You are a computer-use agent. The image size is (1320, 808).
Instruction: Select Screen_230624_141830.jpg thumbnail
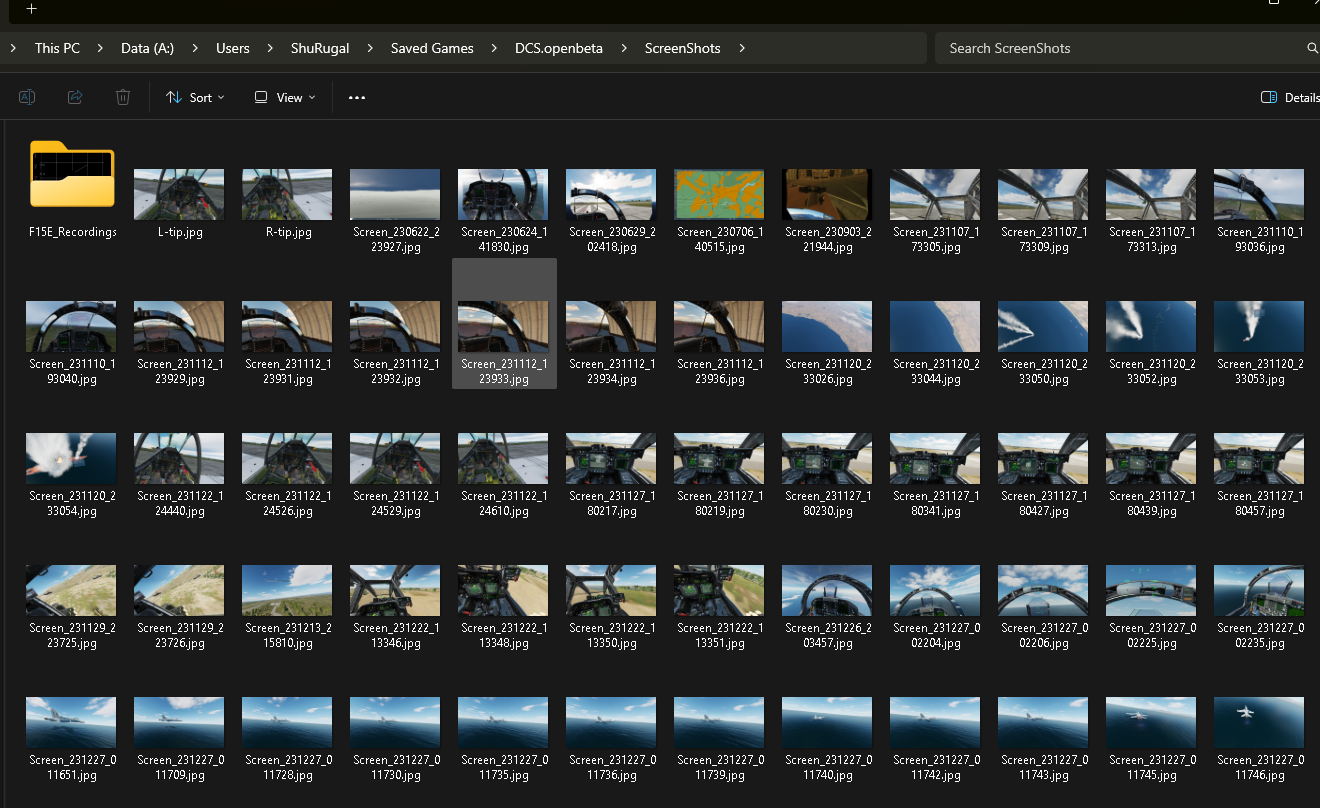tap(503, 194)
